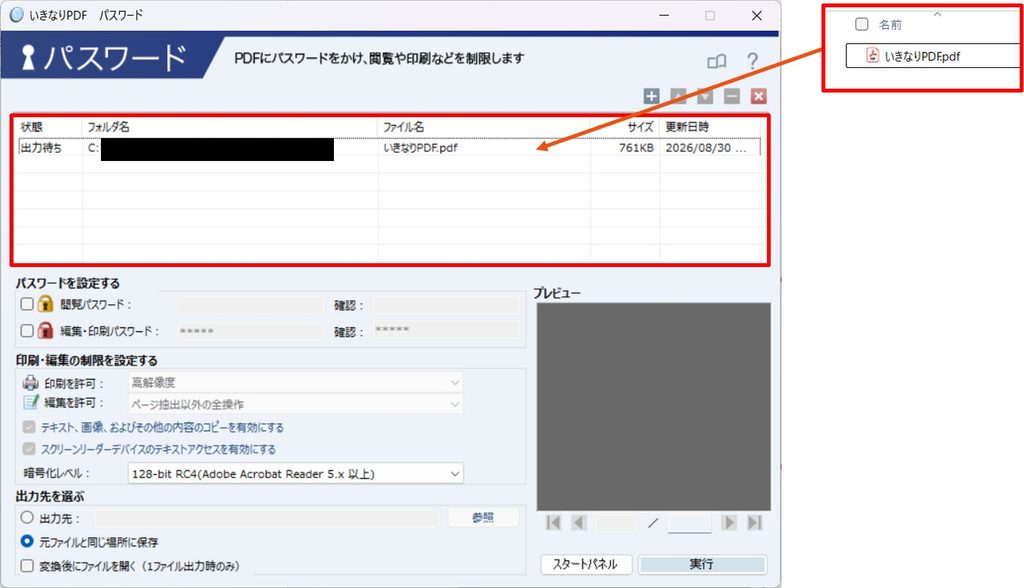Click the edit icon beside 編集を許可
This screenshot has width=1024, height=588.
[31, 402]
